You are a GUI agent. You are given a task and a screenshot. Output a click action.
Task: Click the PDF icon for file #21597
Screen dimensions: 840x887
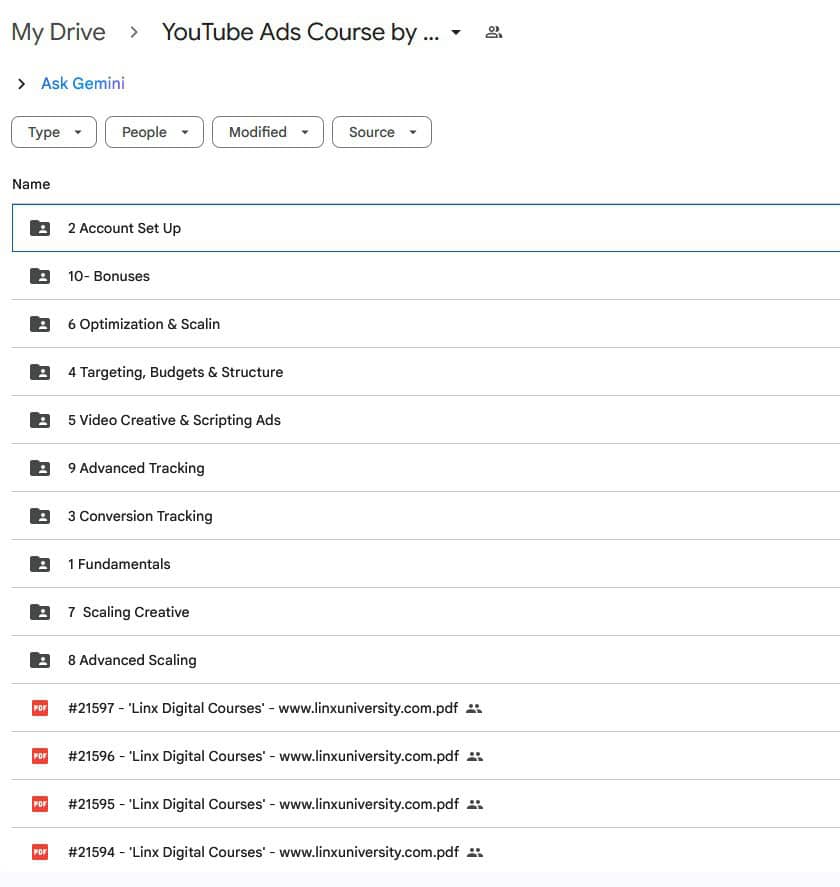[x=38, y=707]
